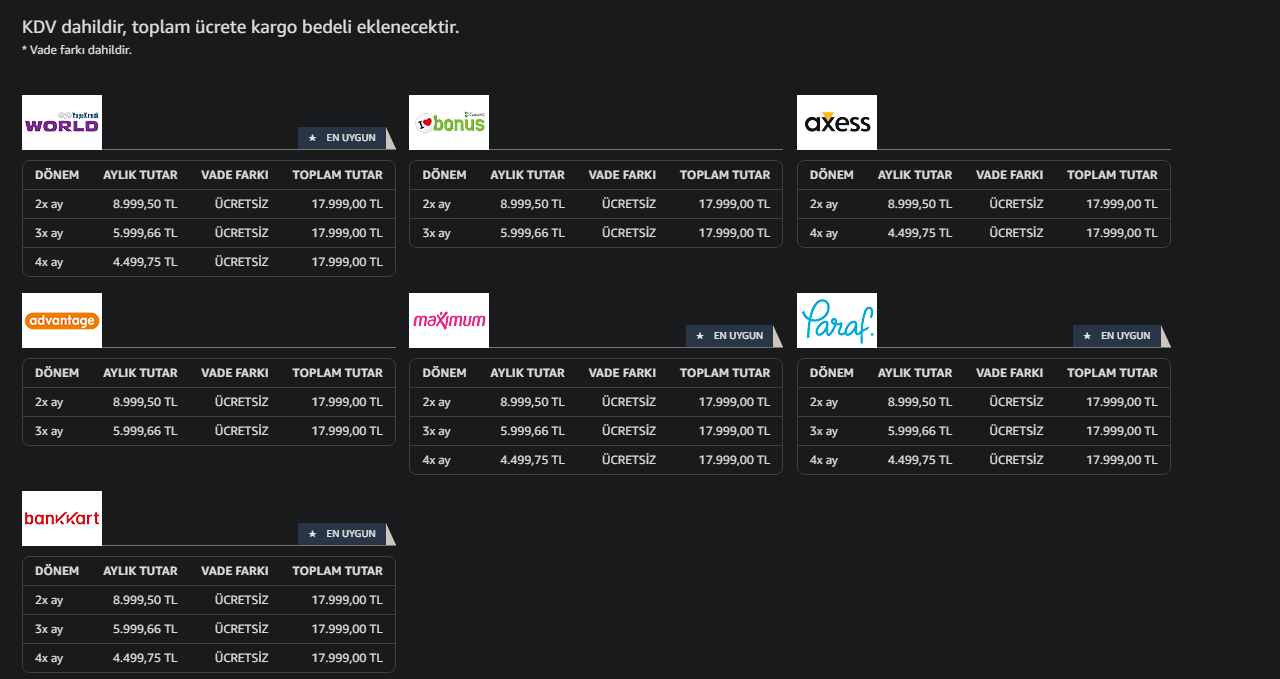Select the 3x ay row in Bonus table
Image resolution: width=1280 pixels, height=679 pixels.
pyautogui.click(x=596, y=233)
